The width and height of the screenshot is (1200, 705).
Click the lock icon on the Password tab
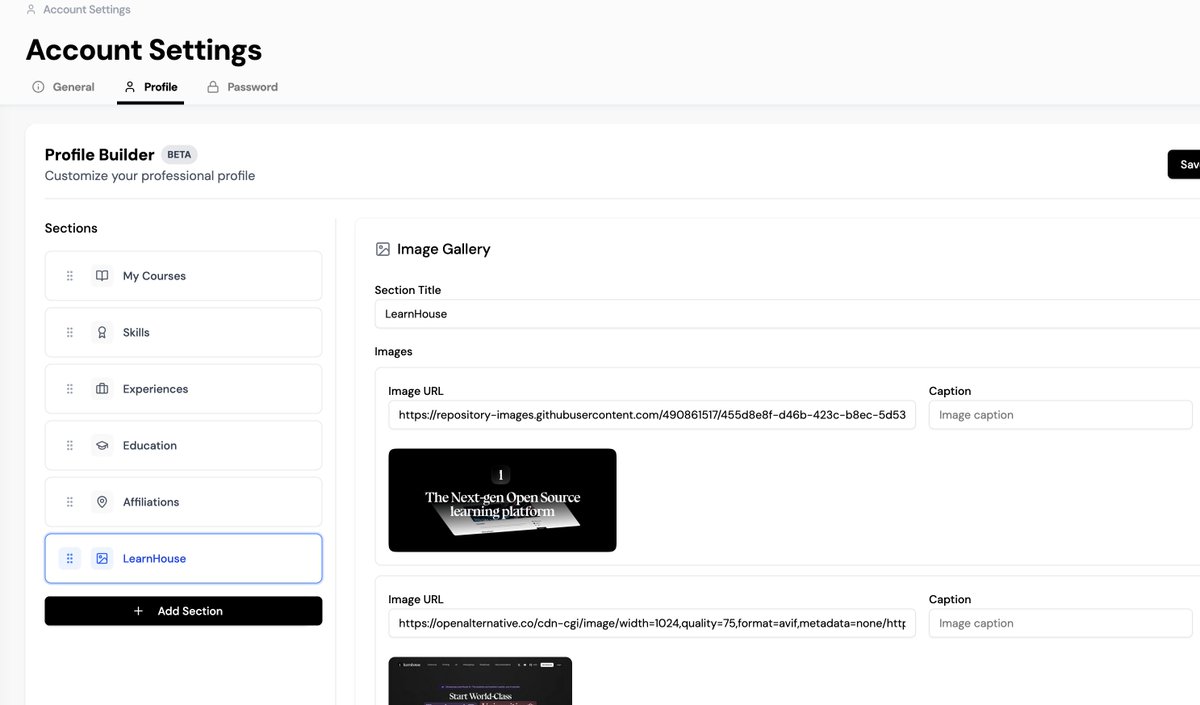[213, 87]
